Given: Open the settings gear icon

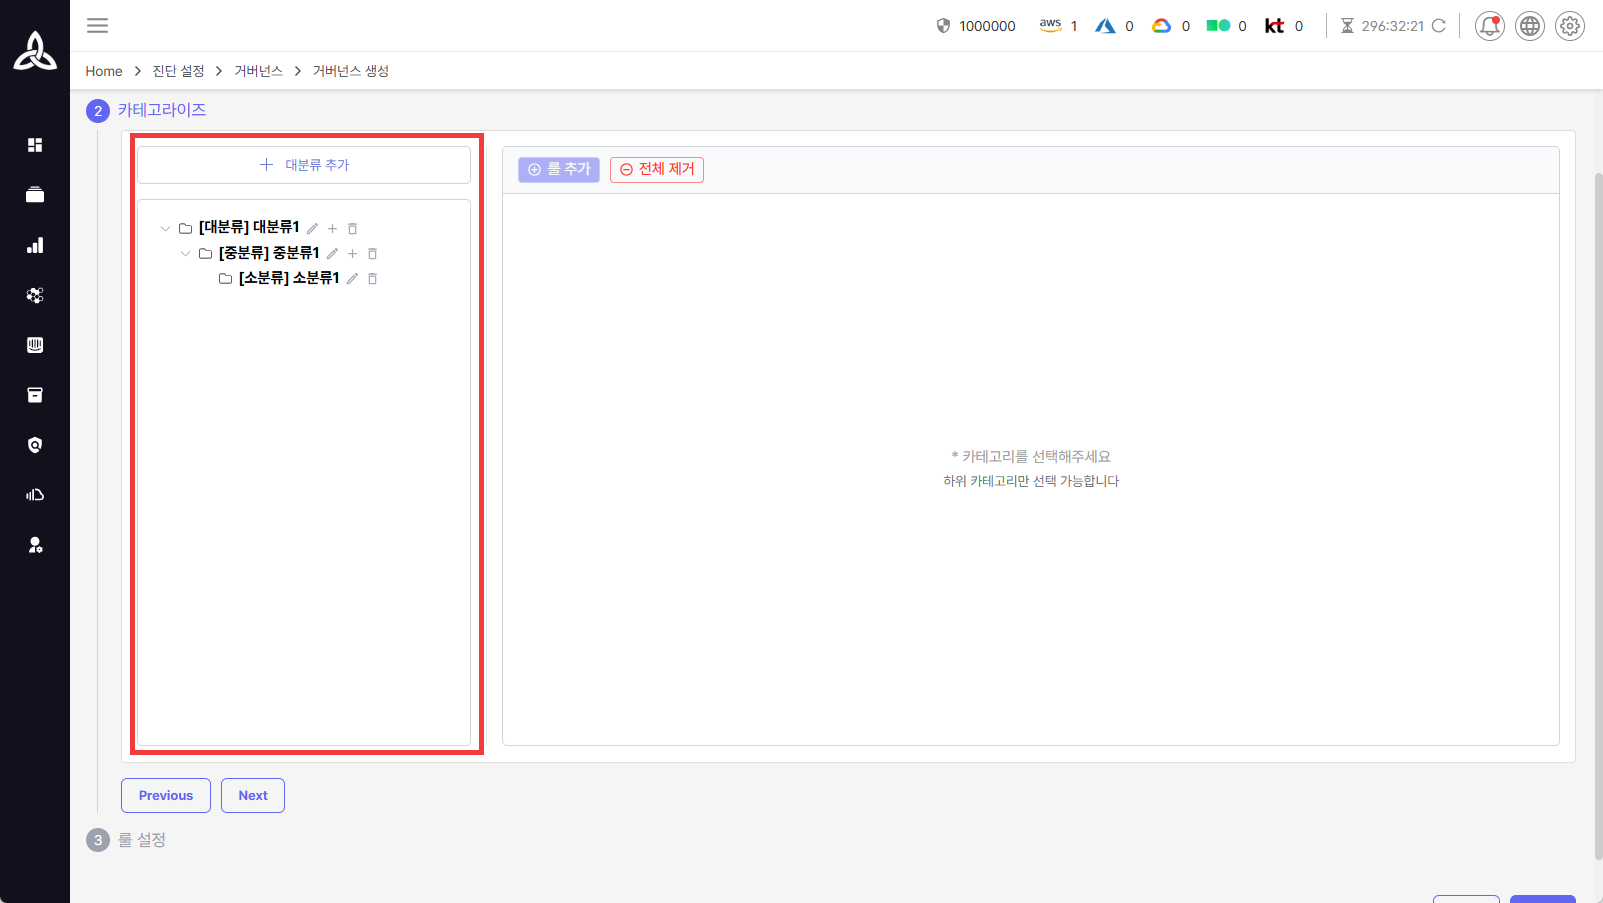Looking at the screenshot, I should coord(1569,26).
